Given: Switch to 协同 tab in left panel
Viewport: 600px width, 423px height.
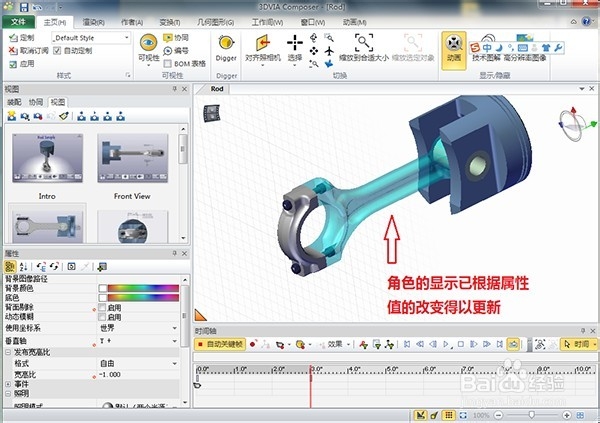Looking at the screenshot, I should (x=36, y=102).
